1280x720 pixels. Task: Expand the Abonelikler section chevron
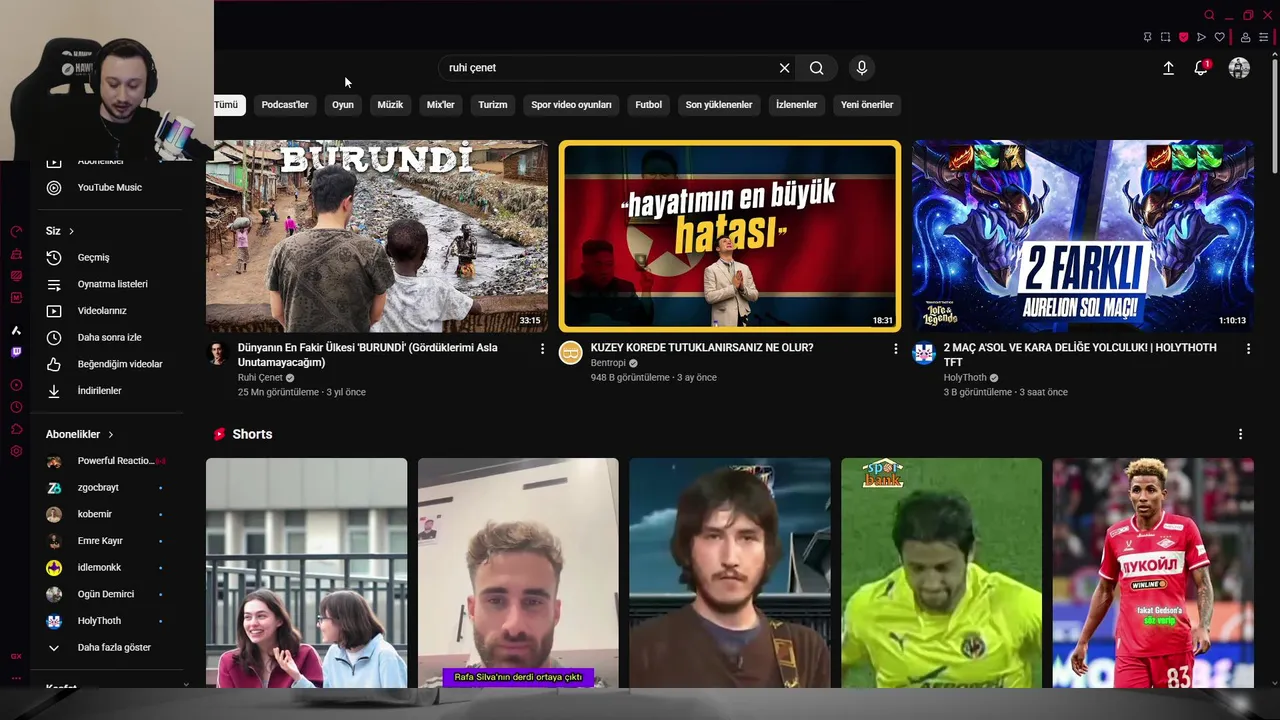click(x=110, y=435)
